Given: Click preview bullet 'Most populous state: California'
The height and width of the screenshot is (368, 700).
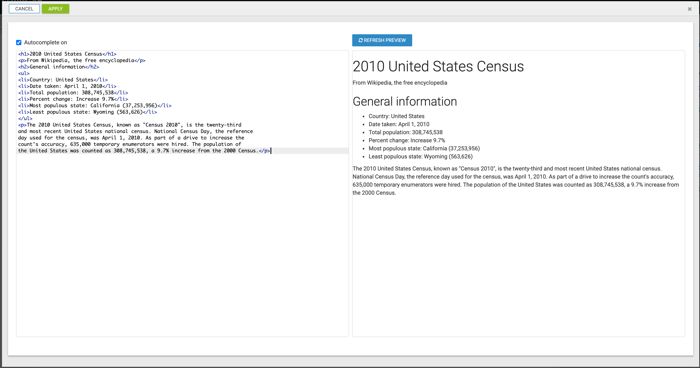Looking at the screenshot, I should (424, 148).
